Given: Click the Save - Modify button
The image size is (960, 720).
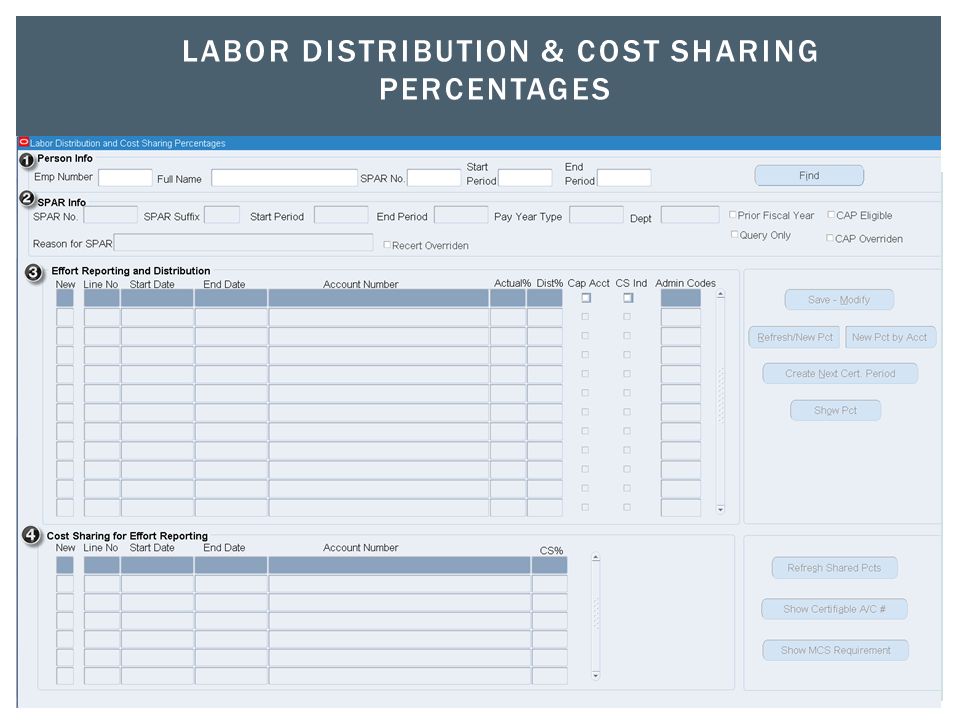Looking at the screenshot, I should (x=839, y=300).
